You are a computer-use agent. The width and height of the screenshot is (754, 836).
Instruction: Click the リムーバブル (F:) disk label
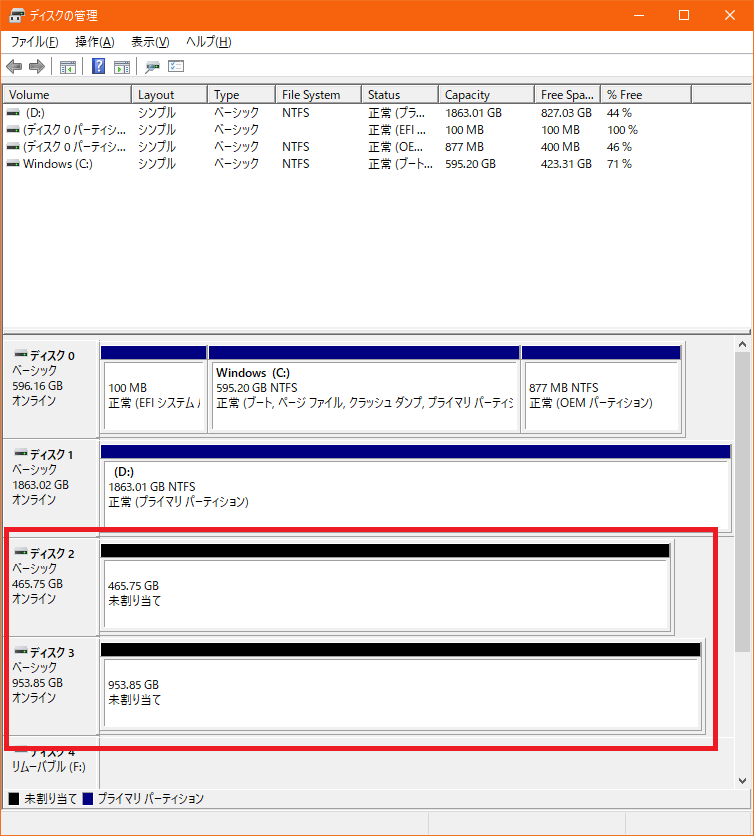point(49,767)
